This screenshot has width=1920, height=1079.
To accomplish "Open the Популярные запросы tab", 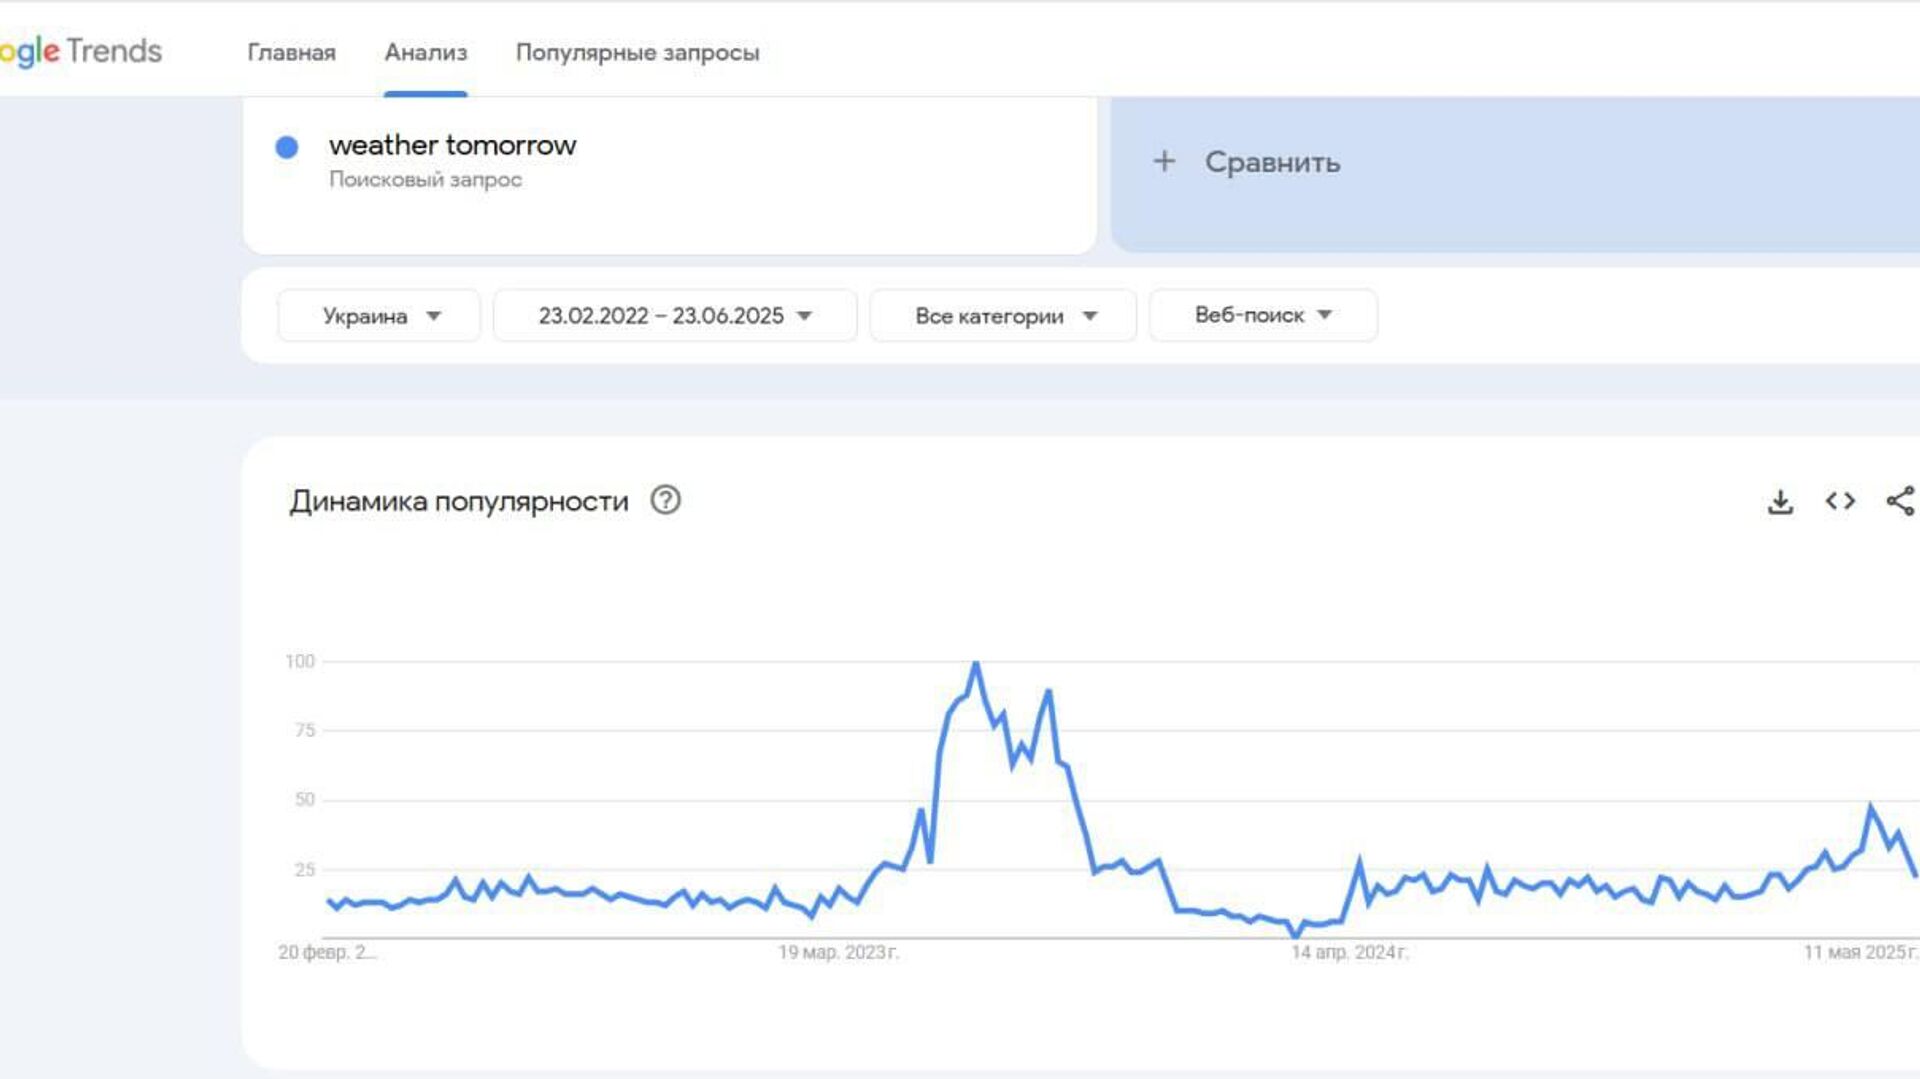I will pos(637,52).
